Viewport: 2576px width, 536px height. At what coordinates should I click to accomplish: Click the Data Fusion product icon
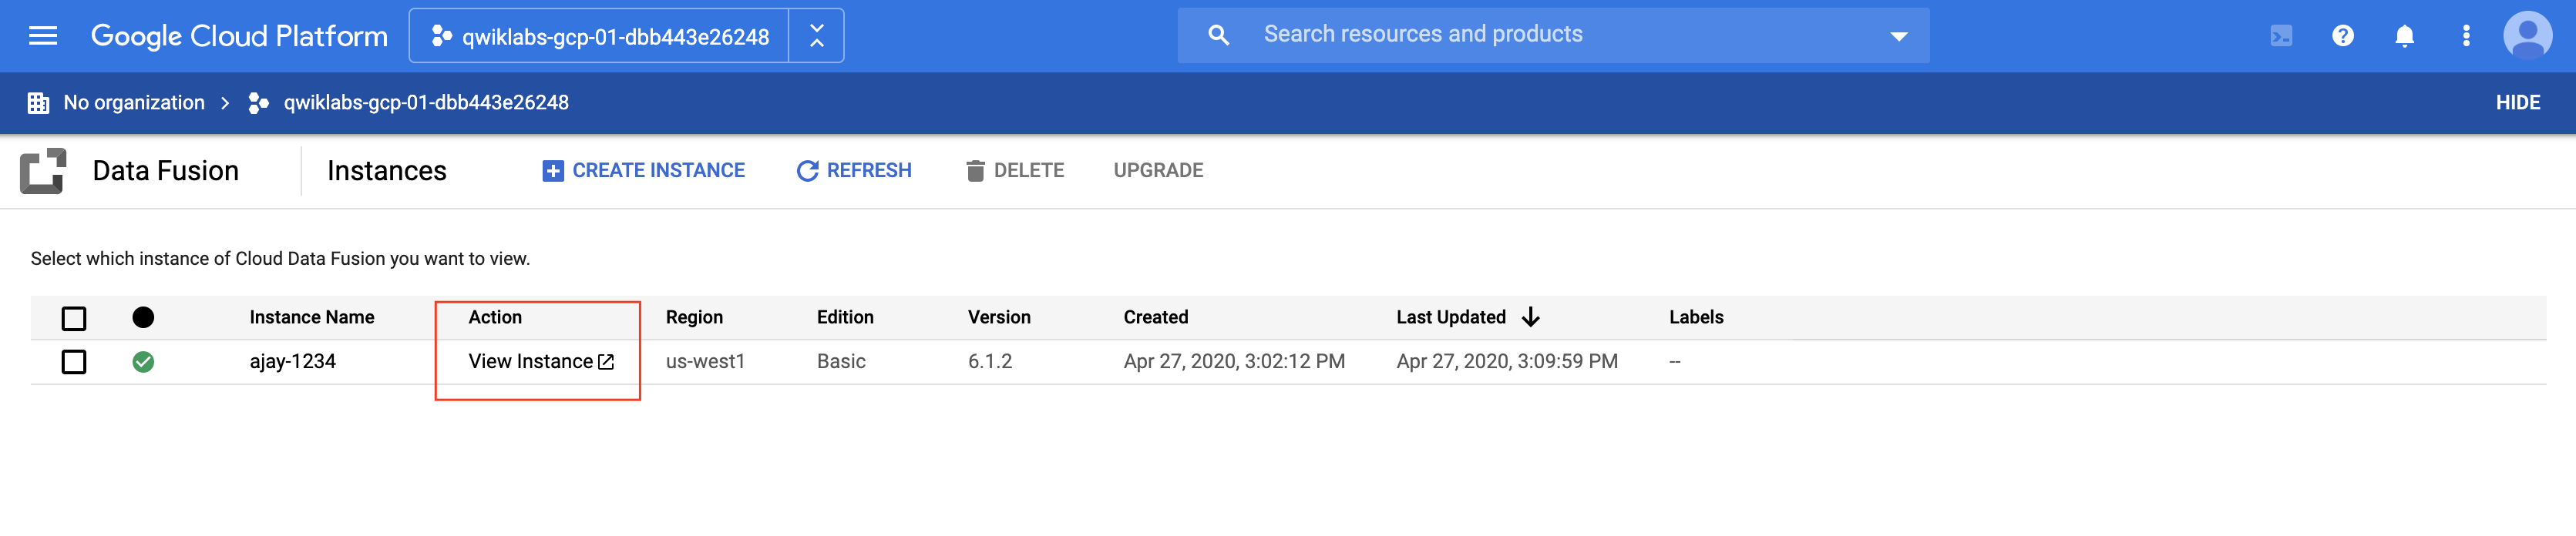click(43, 171)
